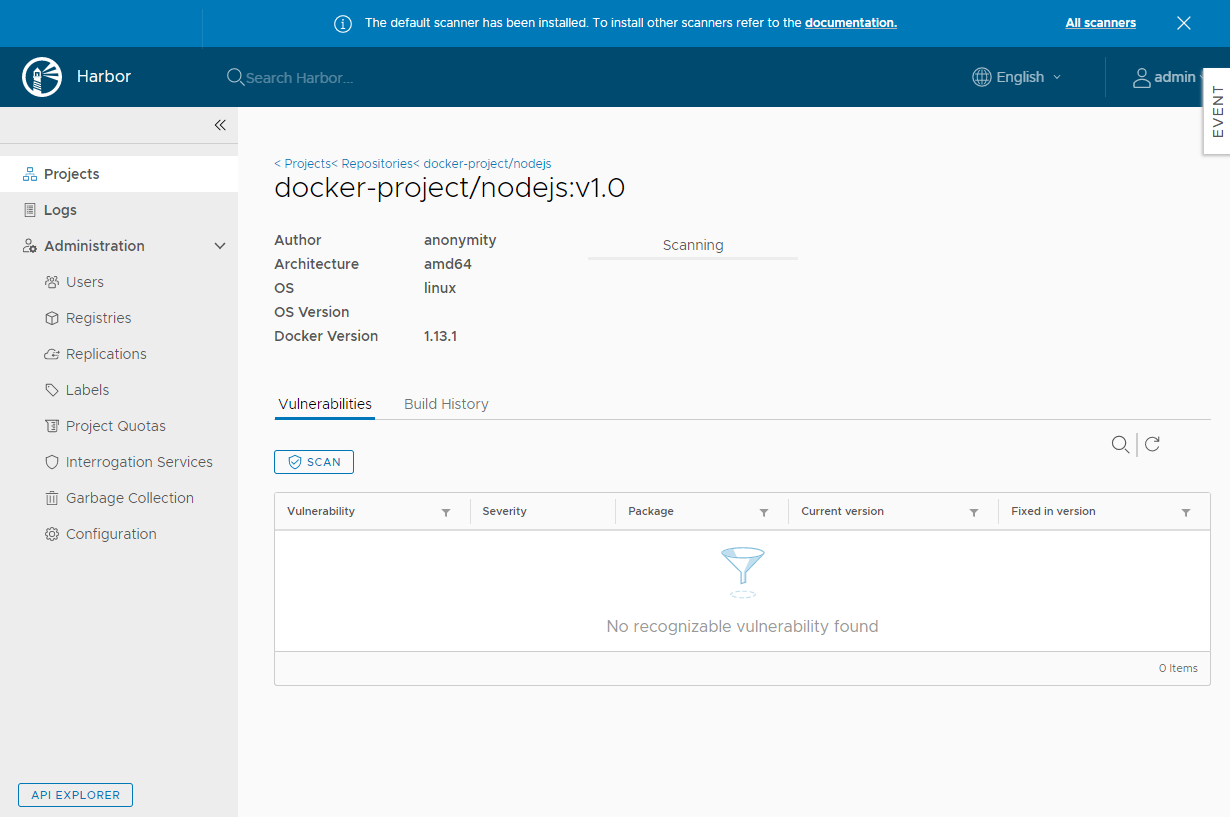Click the 'anonymity' author value
This screenshot has height=817, width=1230.
(x=460, y=240)
